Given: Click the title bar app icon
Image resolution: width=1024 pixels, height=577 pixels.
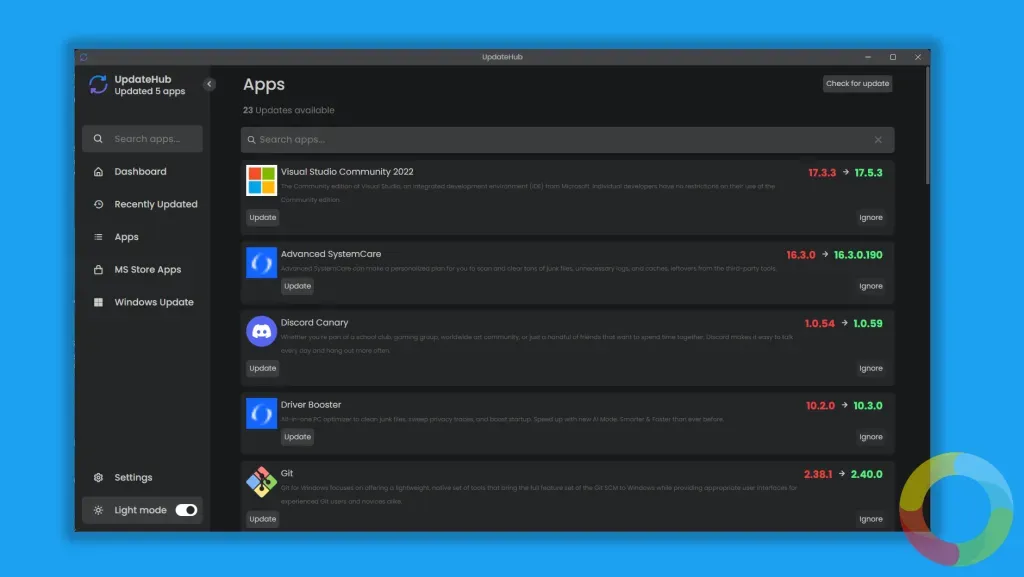Looking at the screenshot, I should [84, 57].
